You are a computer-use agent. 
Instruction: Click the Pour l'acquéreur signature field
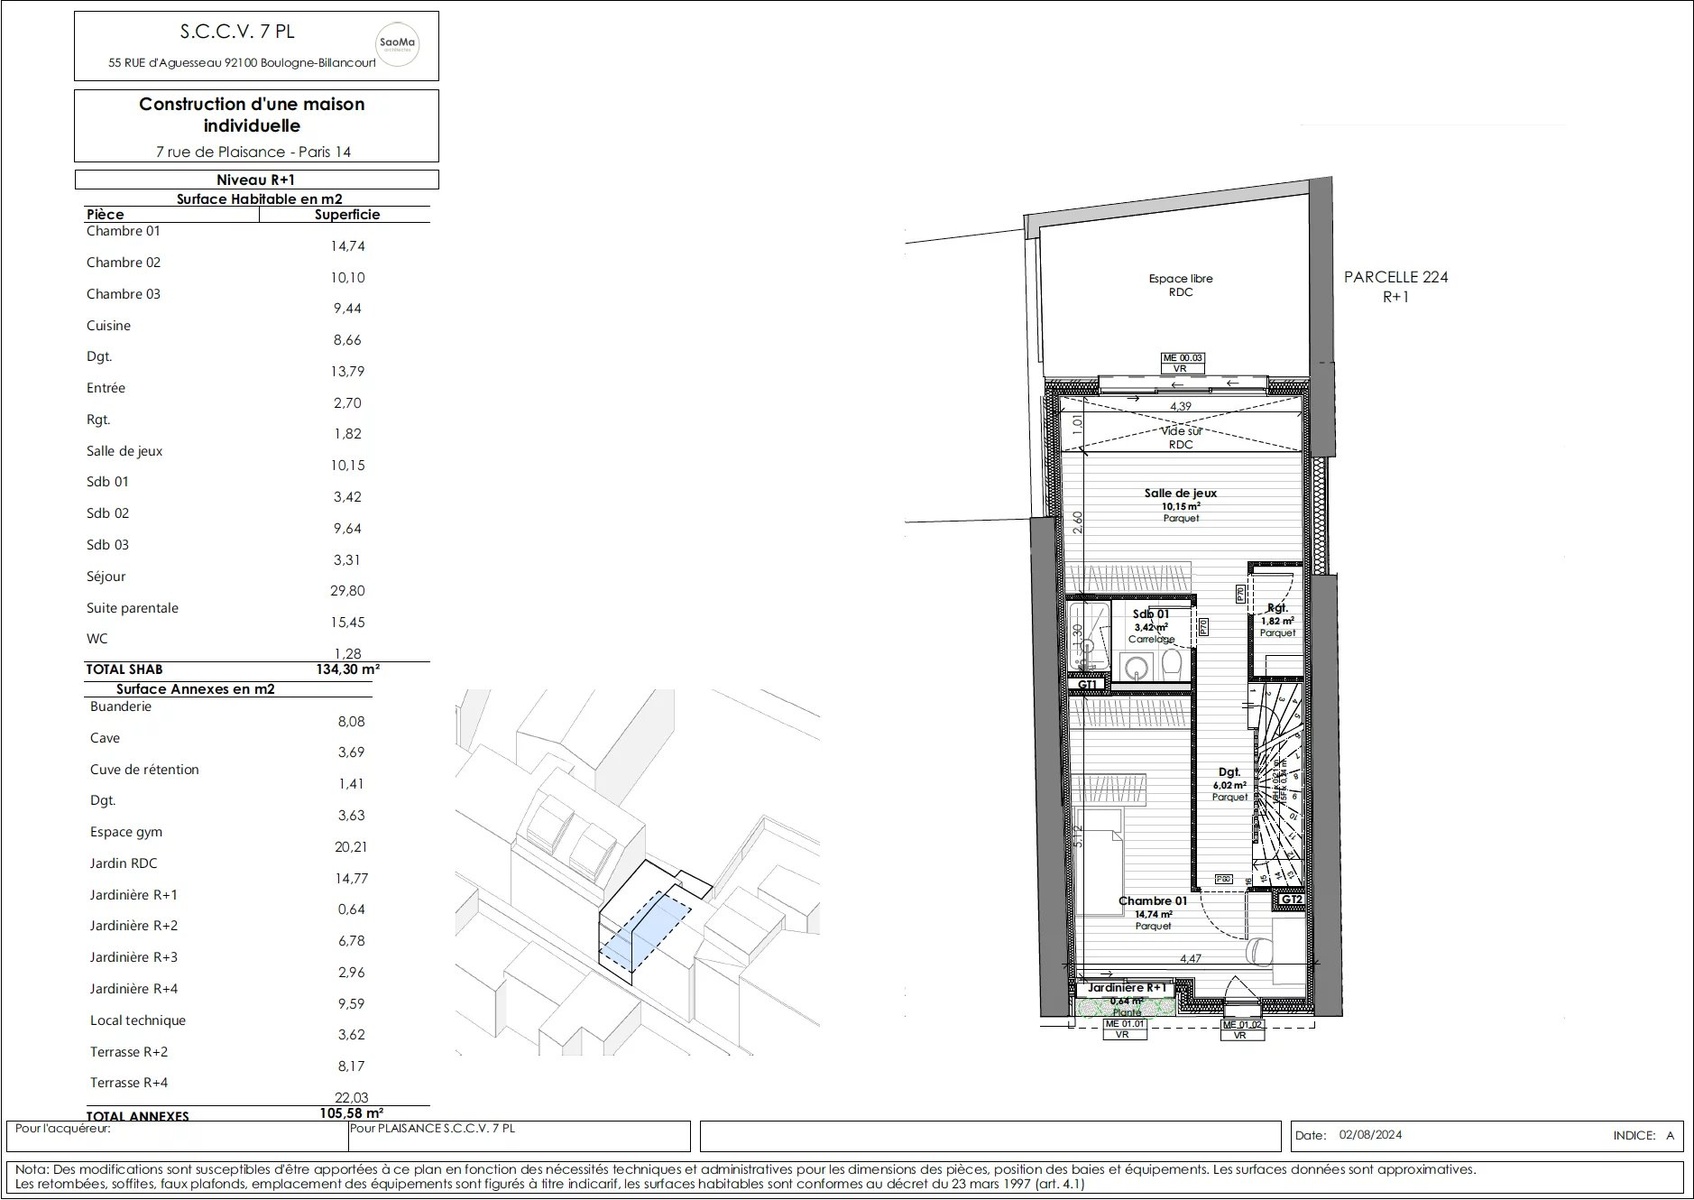(x=177, y=1136)
